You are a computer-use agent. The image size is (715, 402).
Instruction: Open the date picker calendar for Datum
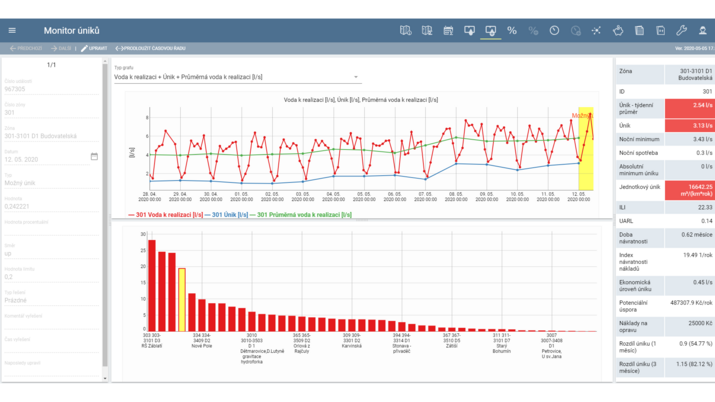[94, 157]
